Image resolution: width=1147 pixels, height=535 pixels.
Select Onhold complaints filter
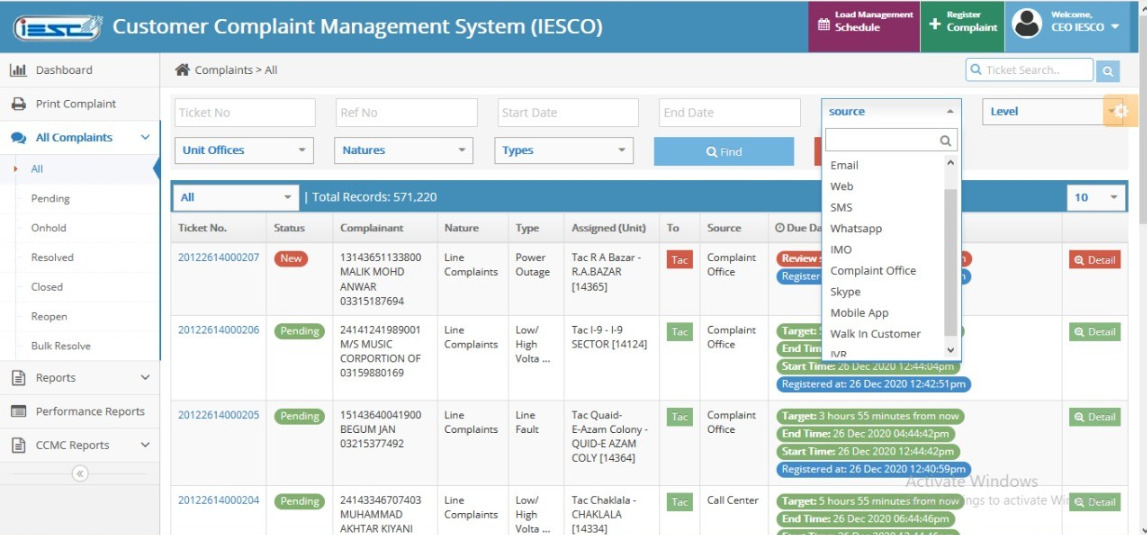(x=48, y=228)
